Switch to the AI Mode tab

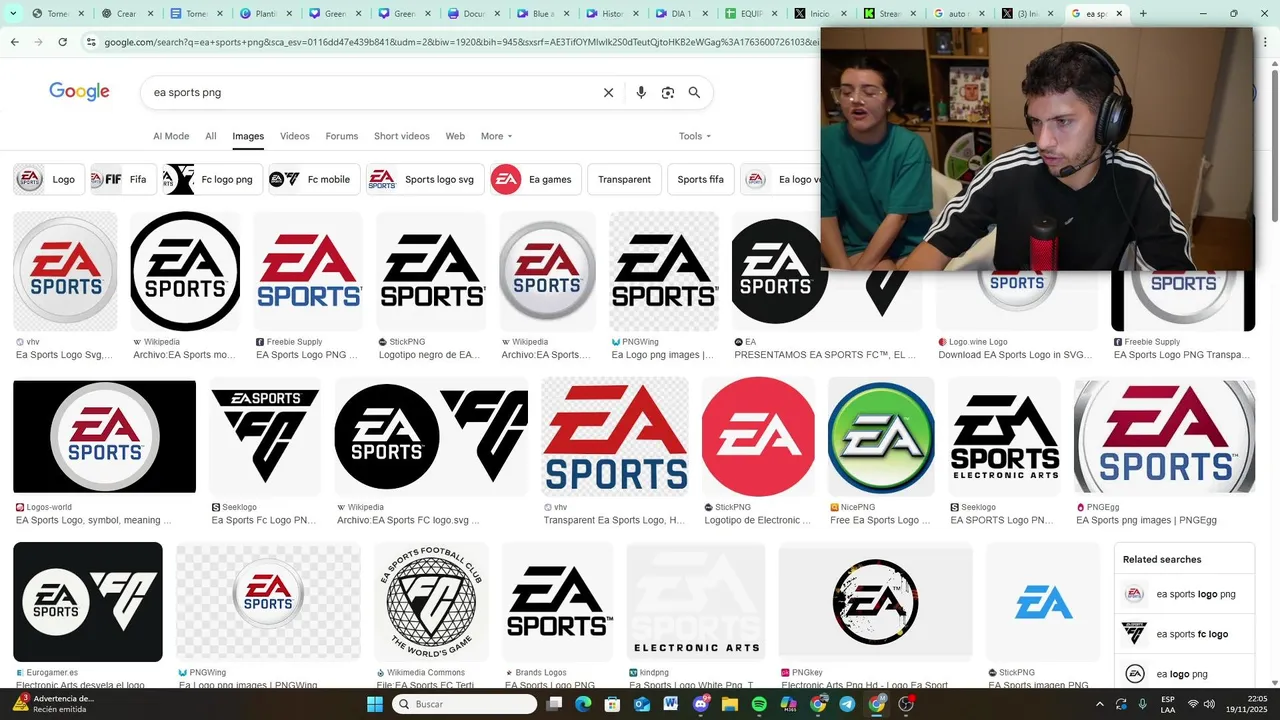pyautogui.click(x=171, y=136)
